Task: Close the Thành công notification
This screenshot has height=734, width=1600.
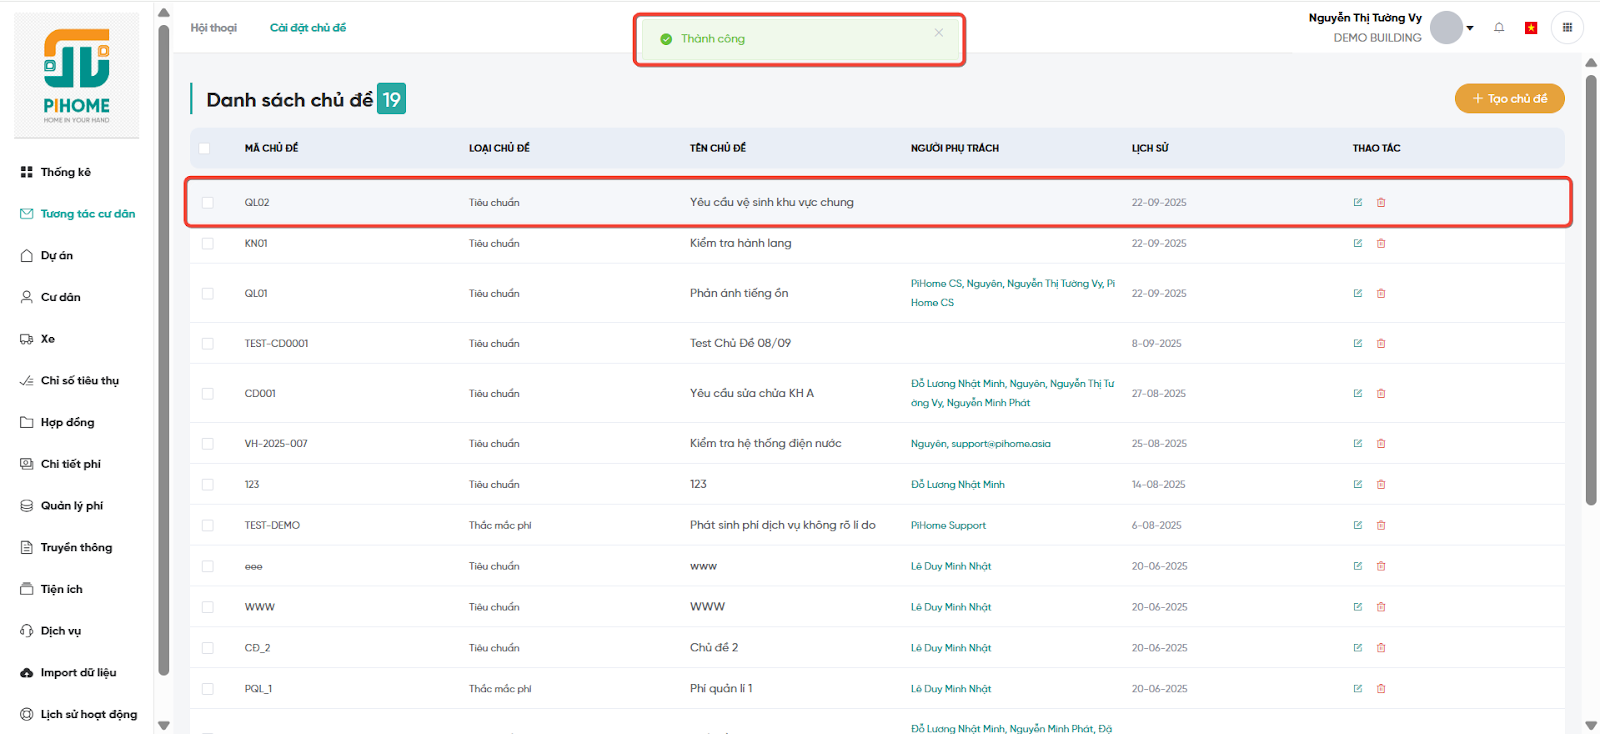Action: pos(938,33)
